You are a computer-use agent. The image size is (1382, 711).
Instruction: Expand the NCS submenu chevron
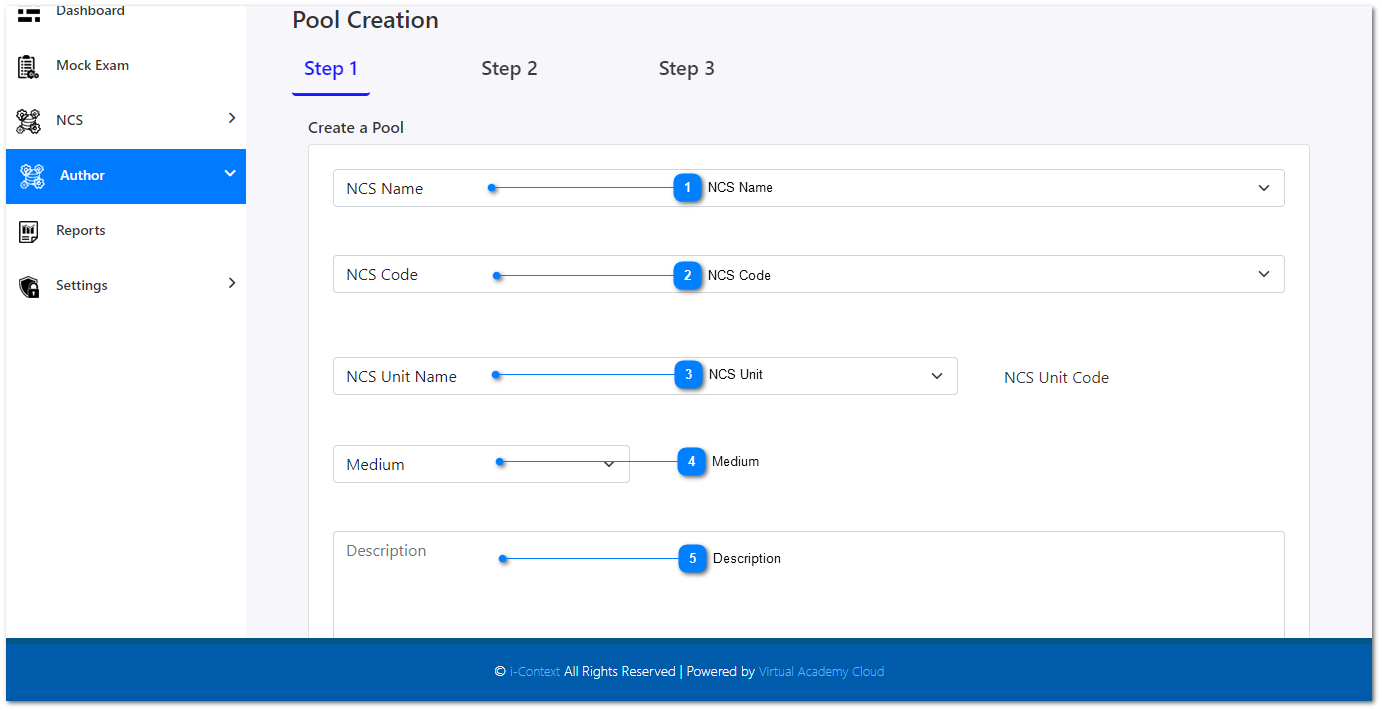point(232,118)
